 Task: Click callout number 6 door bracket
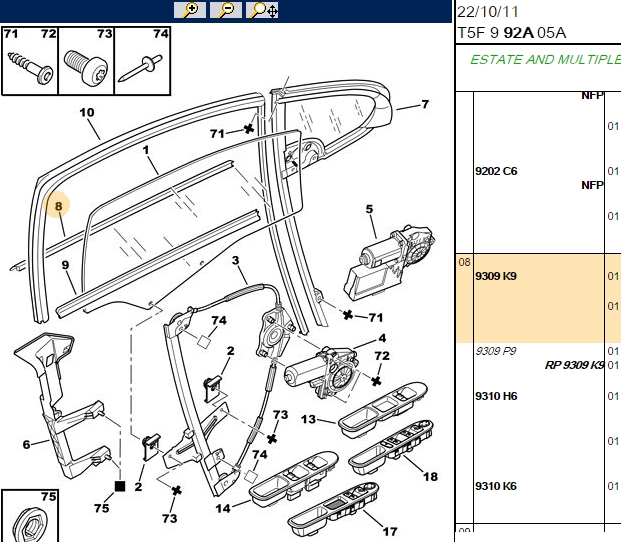point(27,444)
